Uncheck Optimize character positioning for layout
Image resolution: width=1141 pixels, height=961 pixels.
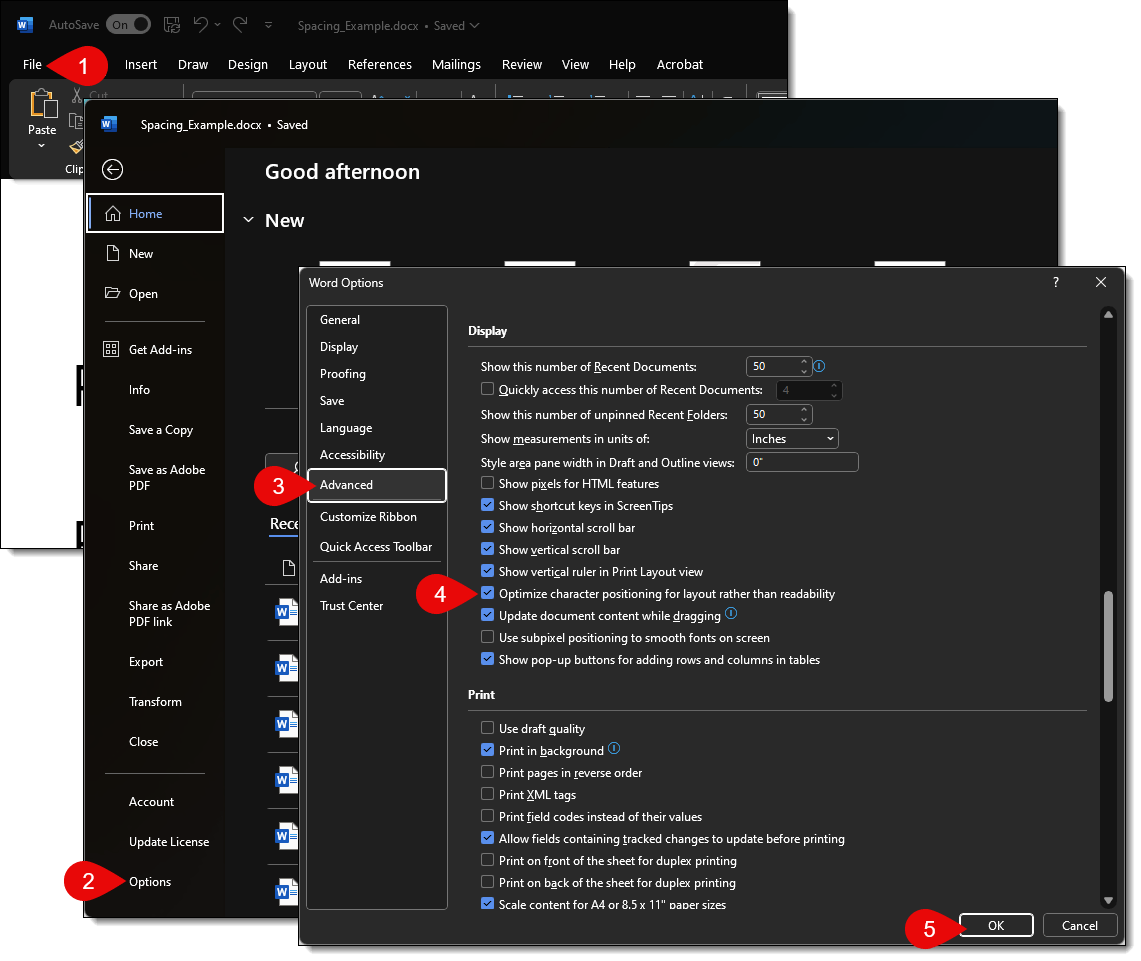coord(488,593)
